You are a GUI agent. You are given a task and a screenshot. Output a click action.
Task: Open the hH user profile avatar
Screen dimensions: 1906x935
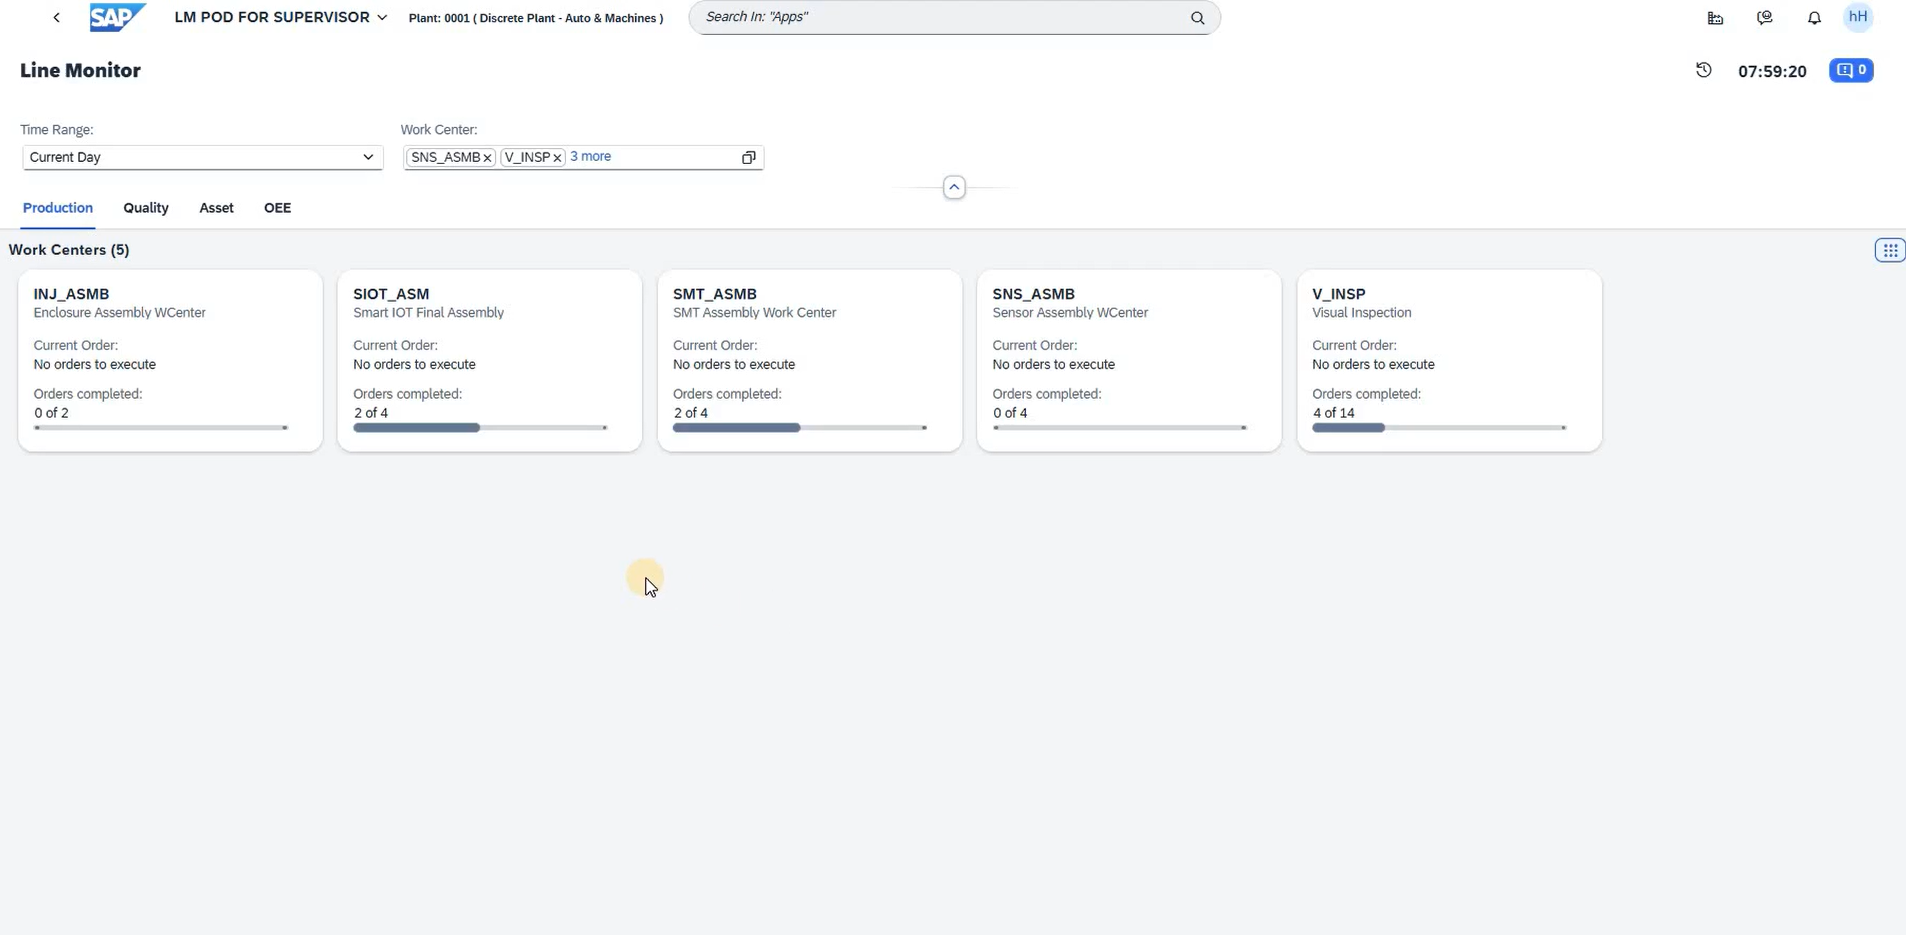1858,17
